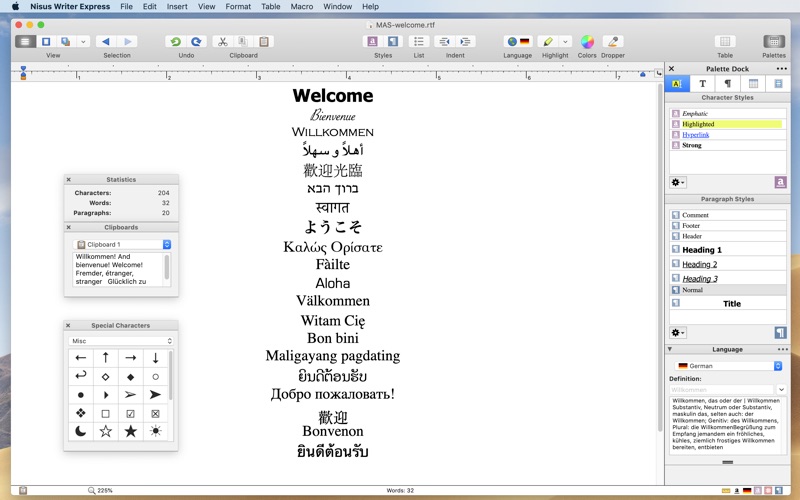Click the List toolbar icon
Viewport: 800px width, 500px height.
coord(419,41)
